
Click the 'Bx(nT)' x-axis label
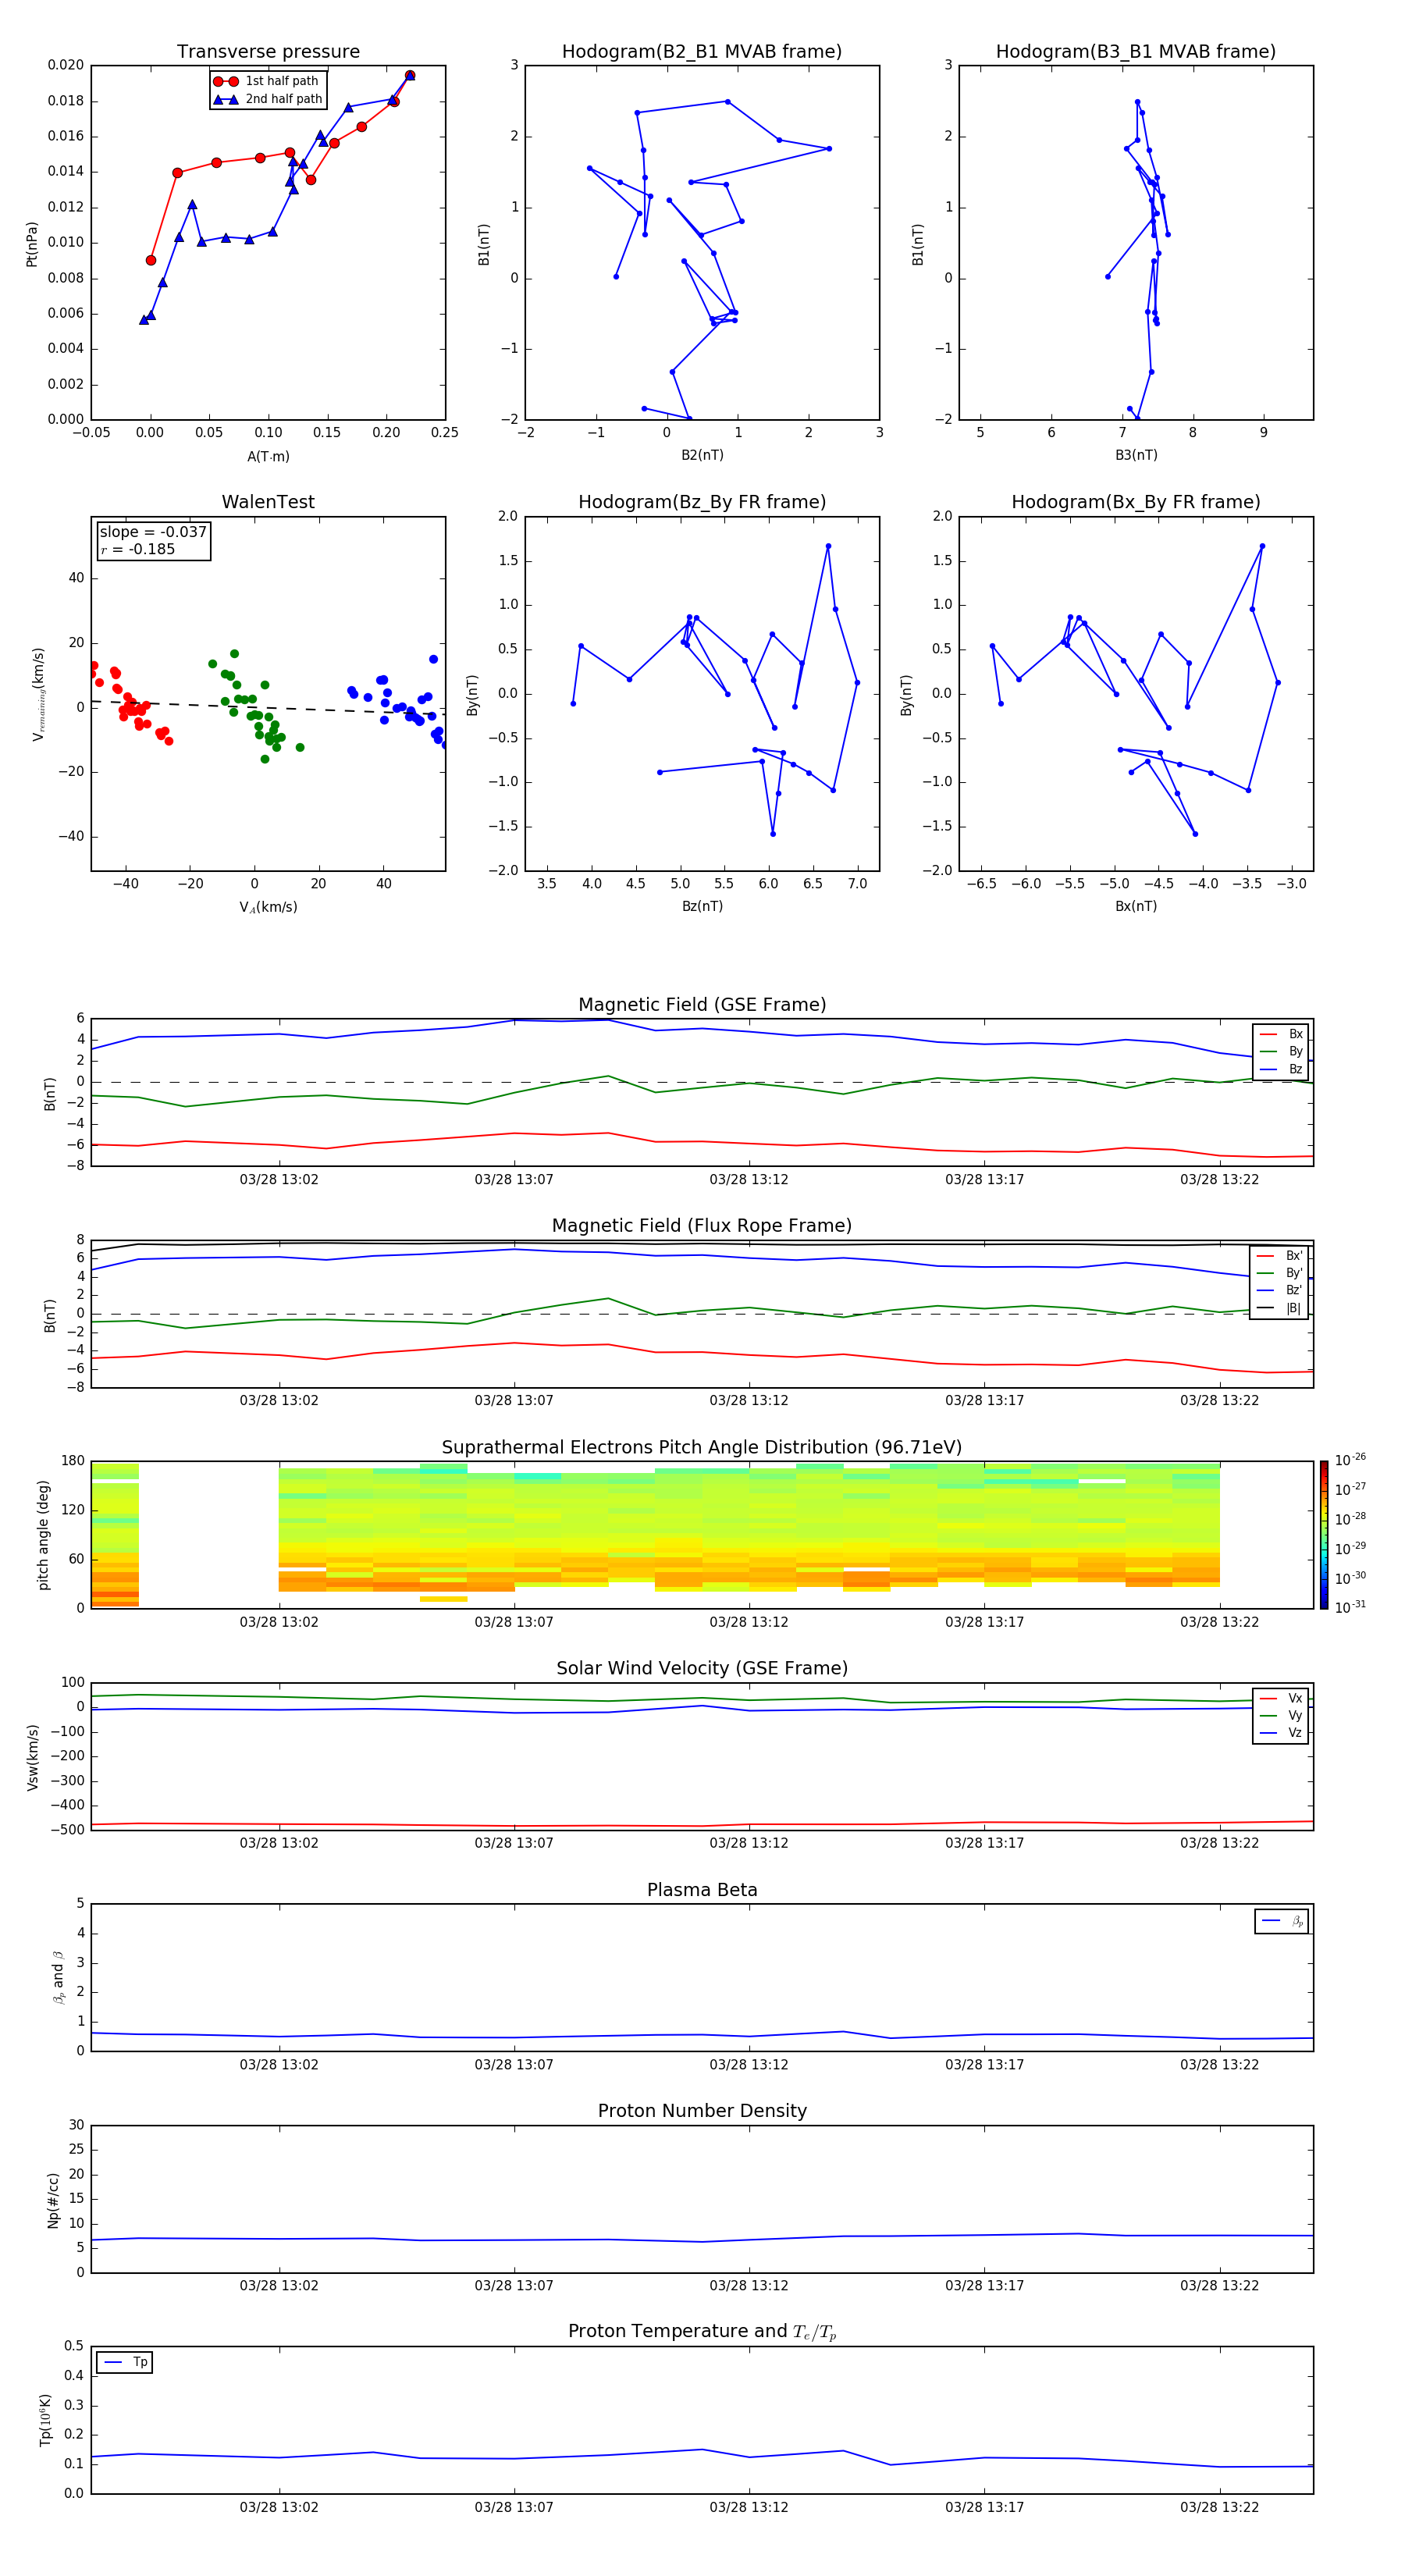click(x=1136, y=906)
